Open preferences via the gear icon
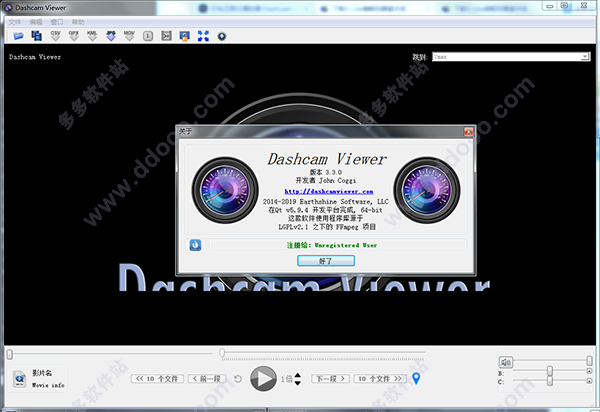The height and width of the screenshot is (412, 600). (222, 36)
